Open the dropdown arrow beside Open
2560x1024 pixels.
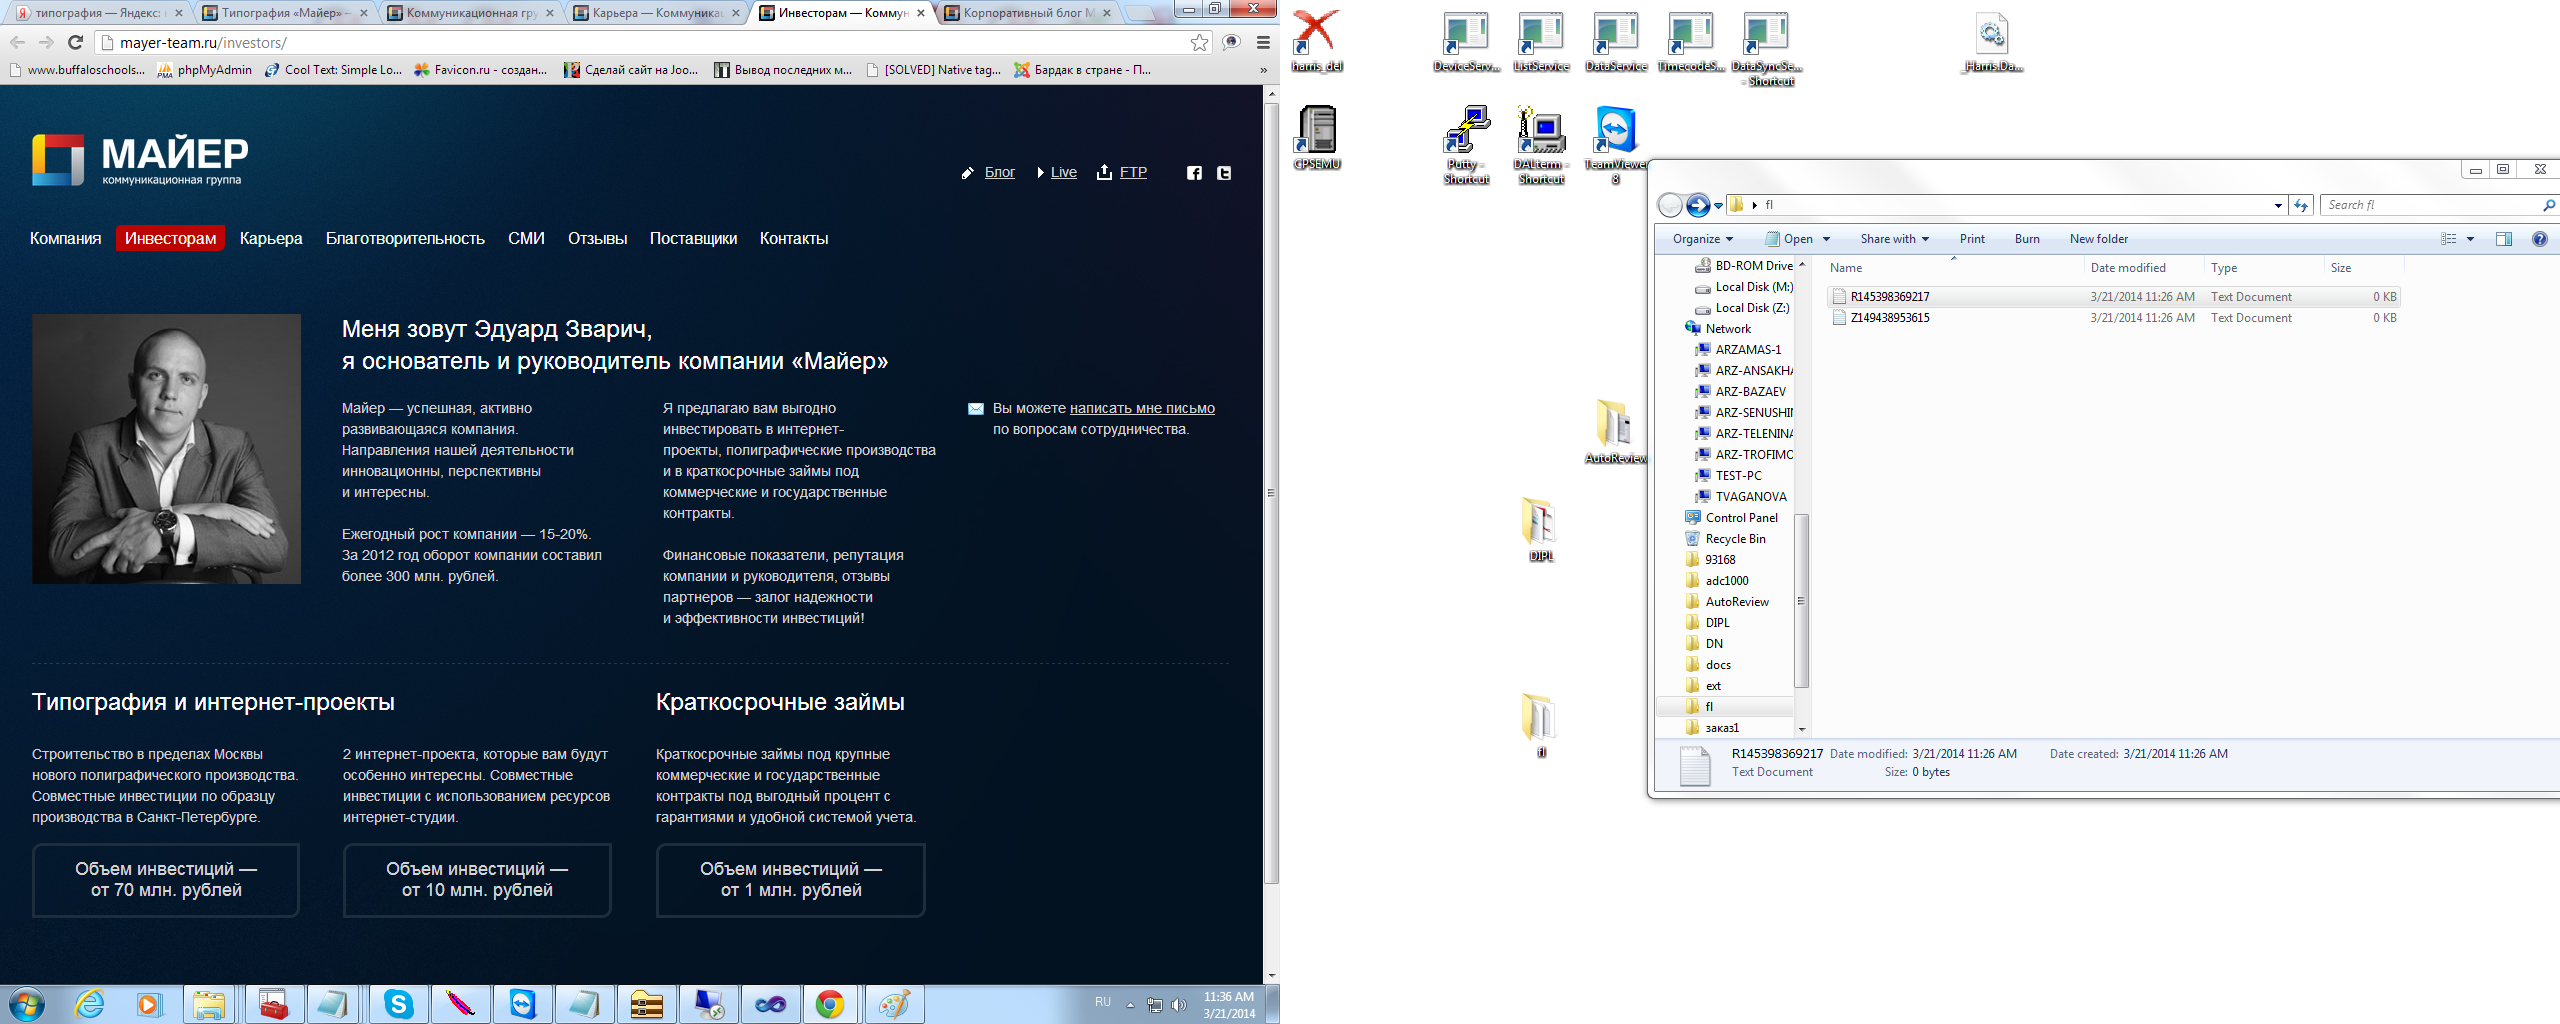pos(1826,239)
